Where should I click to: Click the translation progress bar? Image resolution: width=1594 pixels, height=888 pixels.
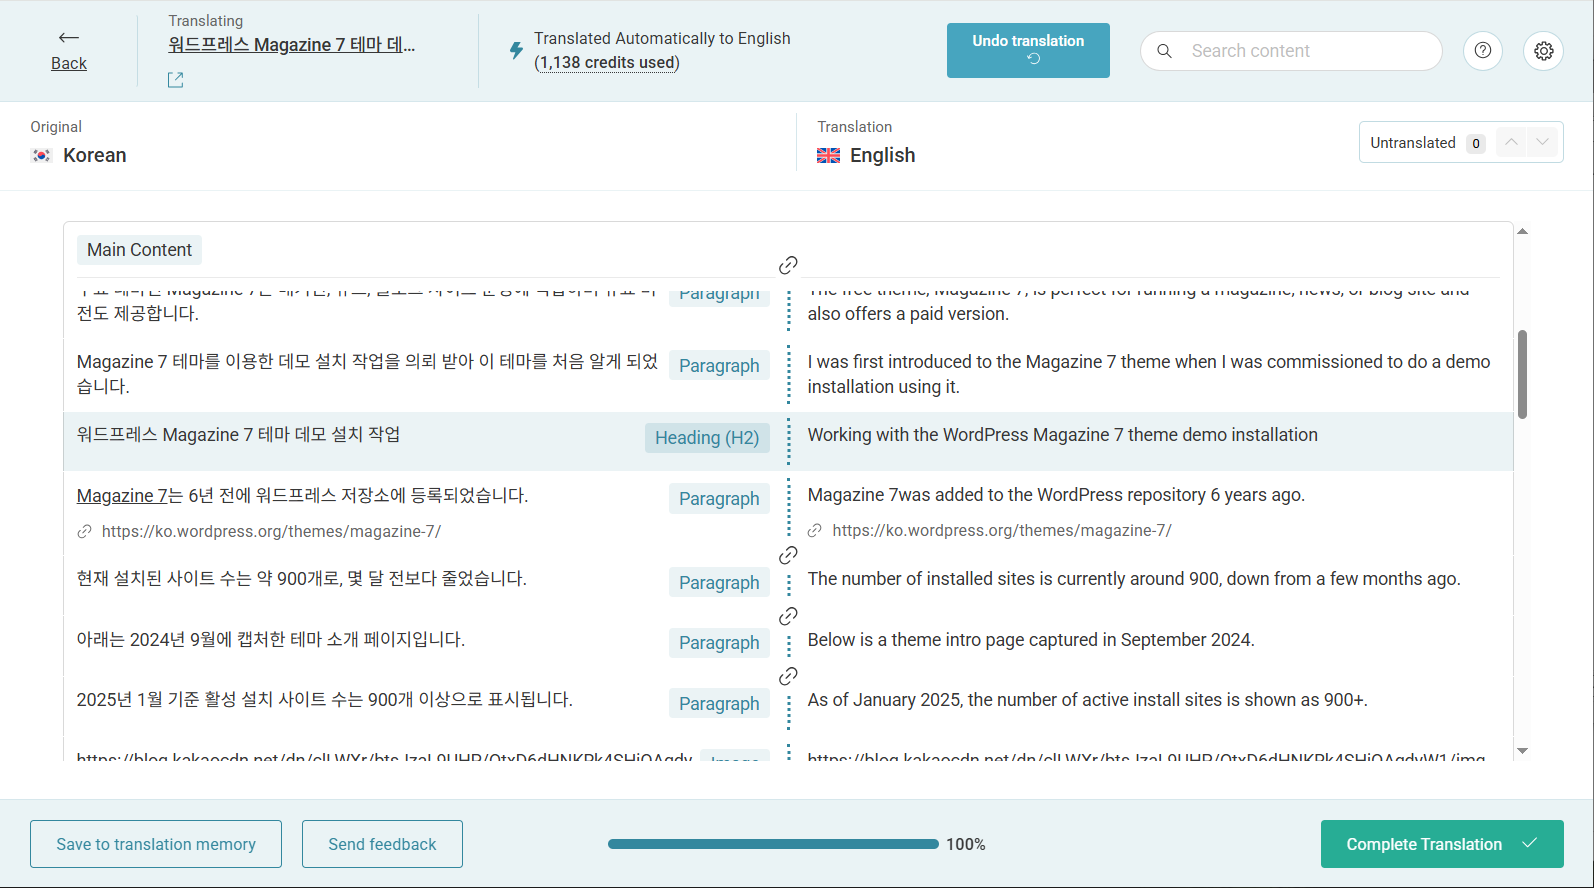coord(773,844)
